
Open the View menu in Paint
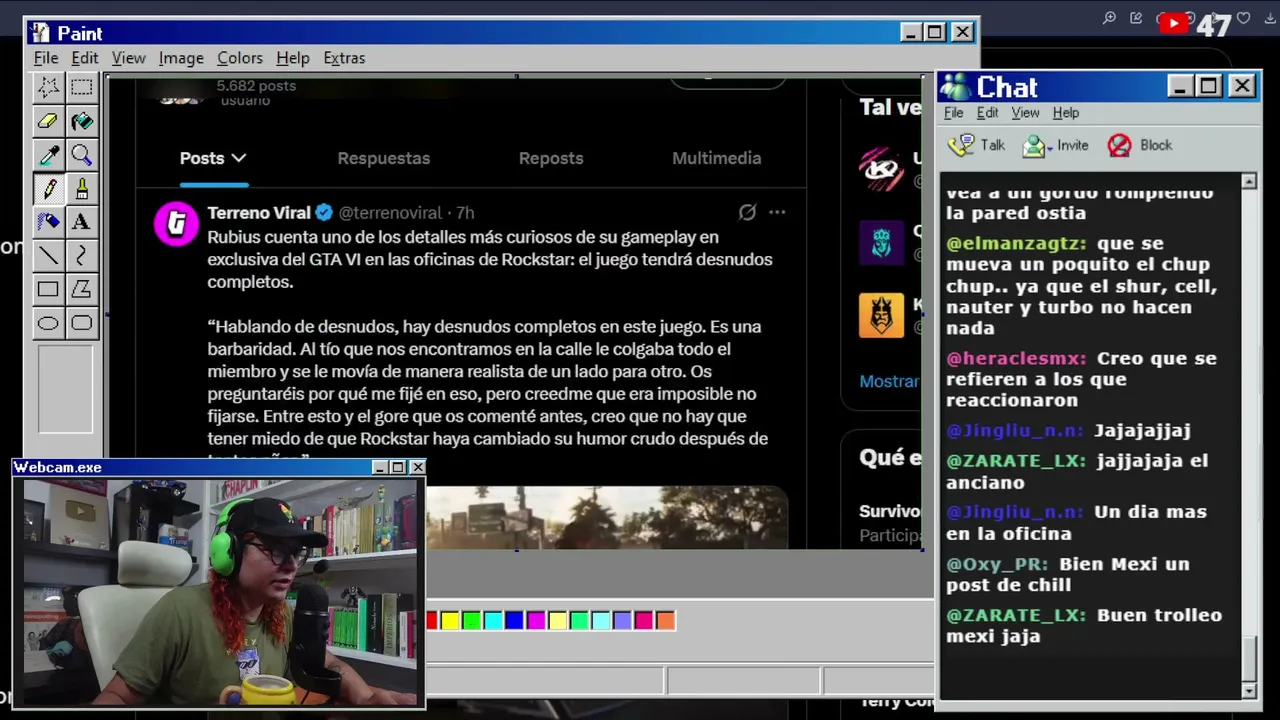coord(128,58)
